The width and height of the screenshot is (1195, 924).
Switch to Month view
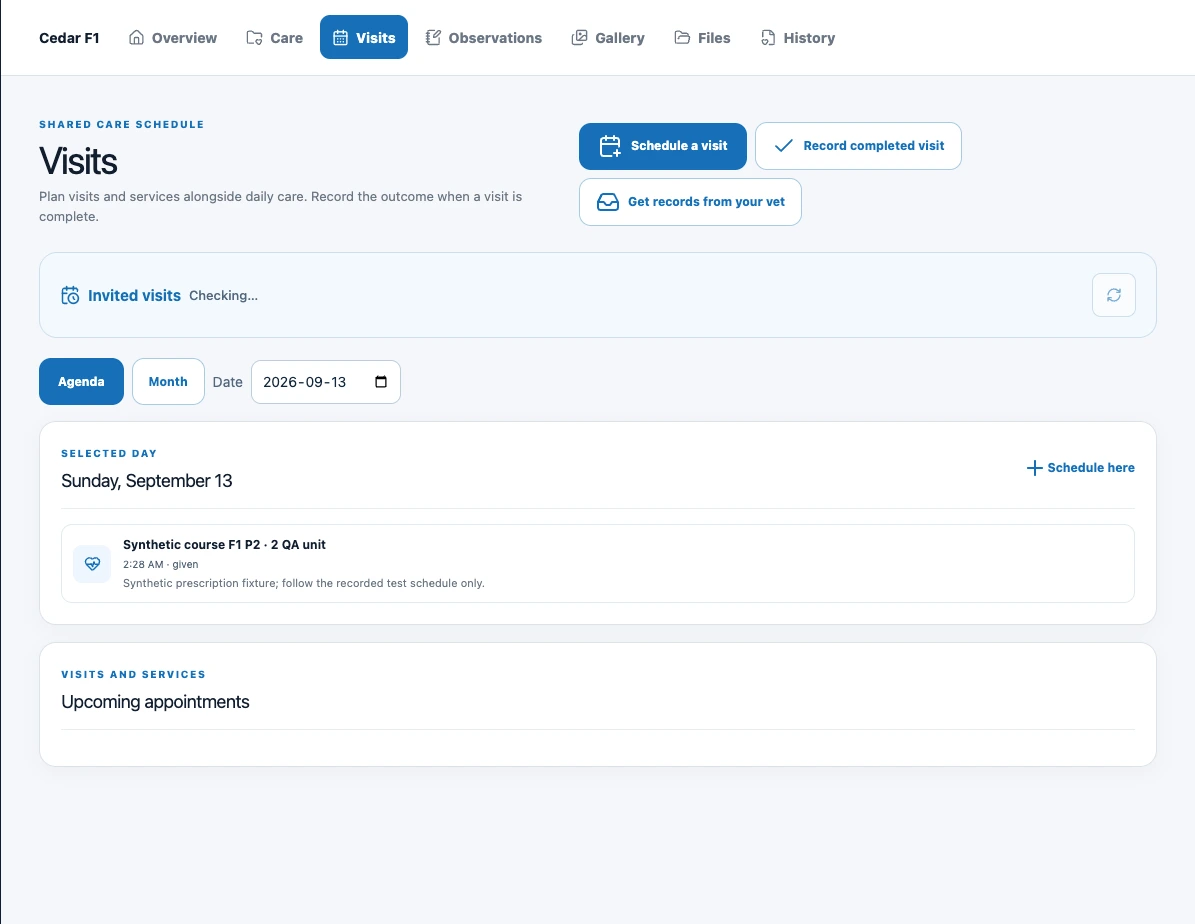point(168,381)
